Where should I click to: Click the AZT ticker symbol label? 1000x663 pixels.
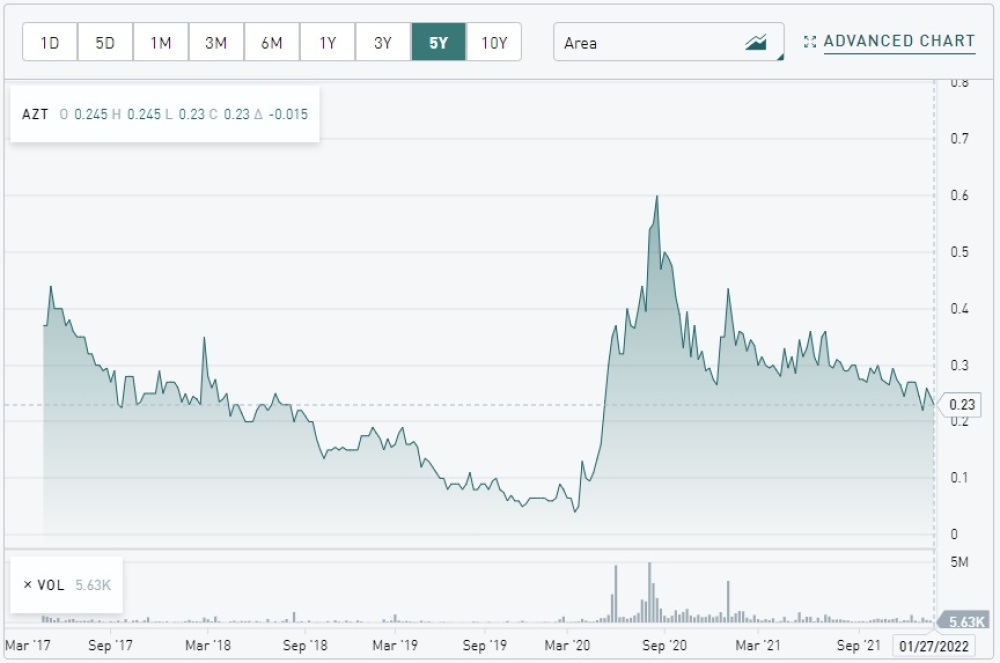click(35, 114)
